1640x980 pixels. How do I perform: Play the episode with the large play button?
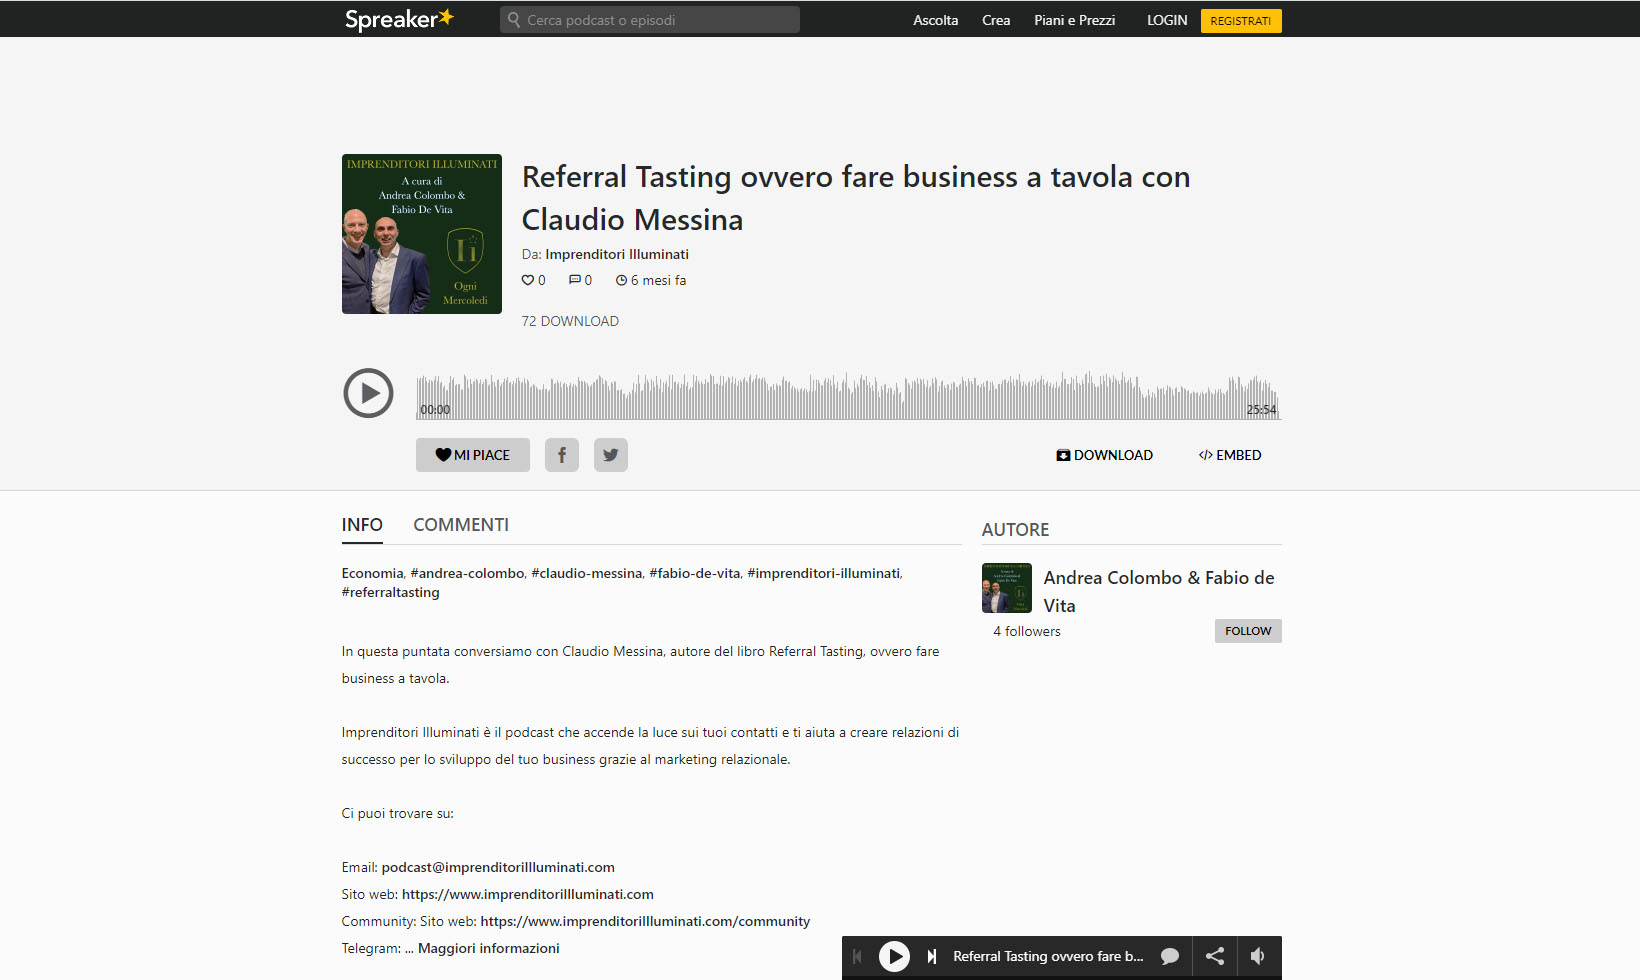pos(368,393)
